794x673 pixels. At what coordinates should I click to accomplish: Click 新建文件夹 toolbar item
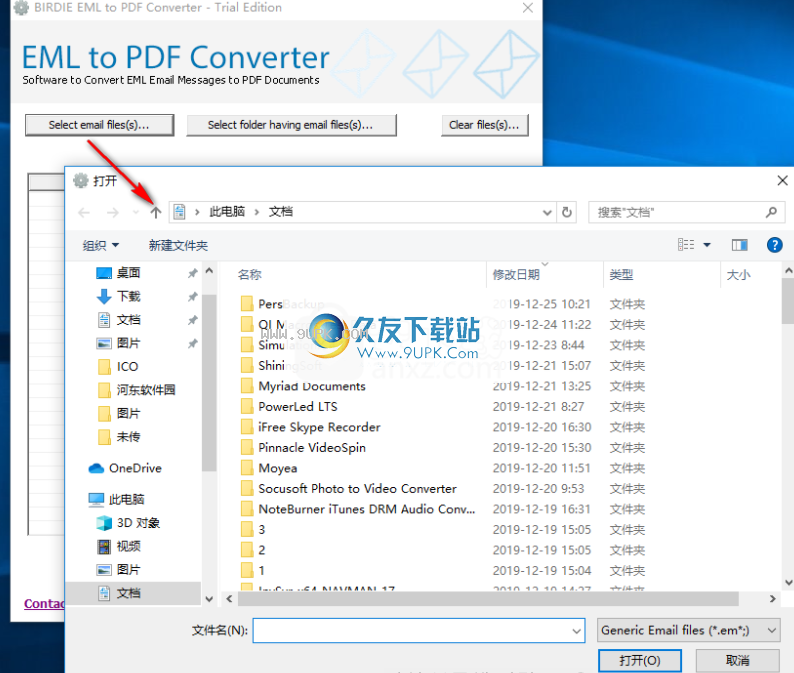pos(178,246)
